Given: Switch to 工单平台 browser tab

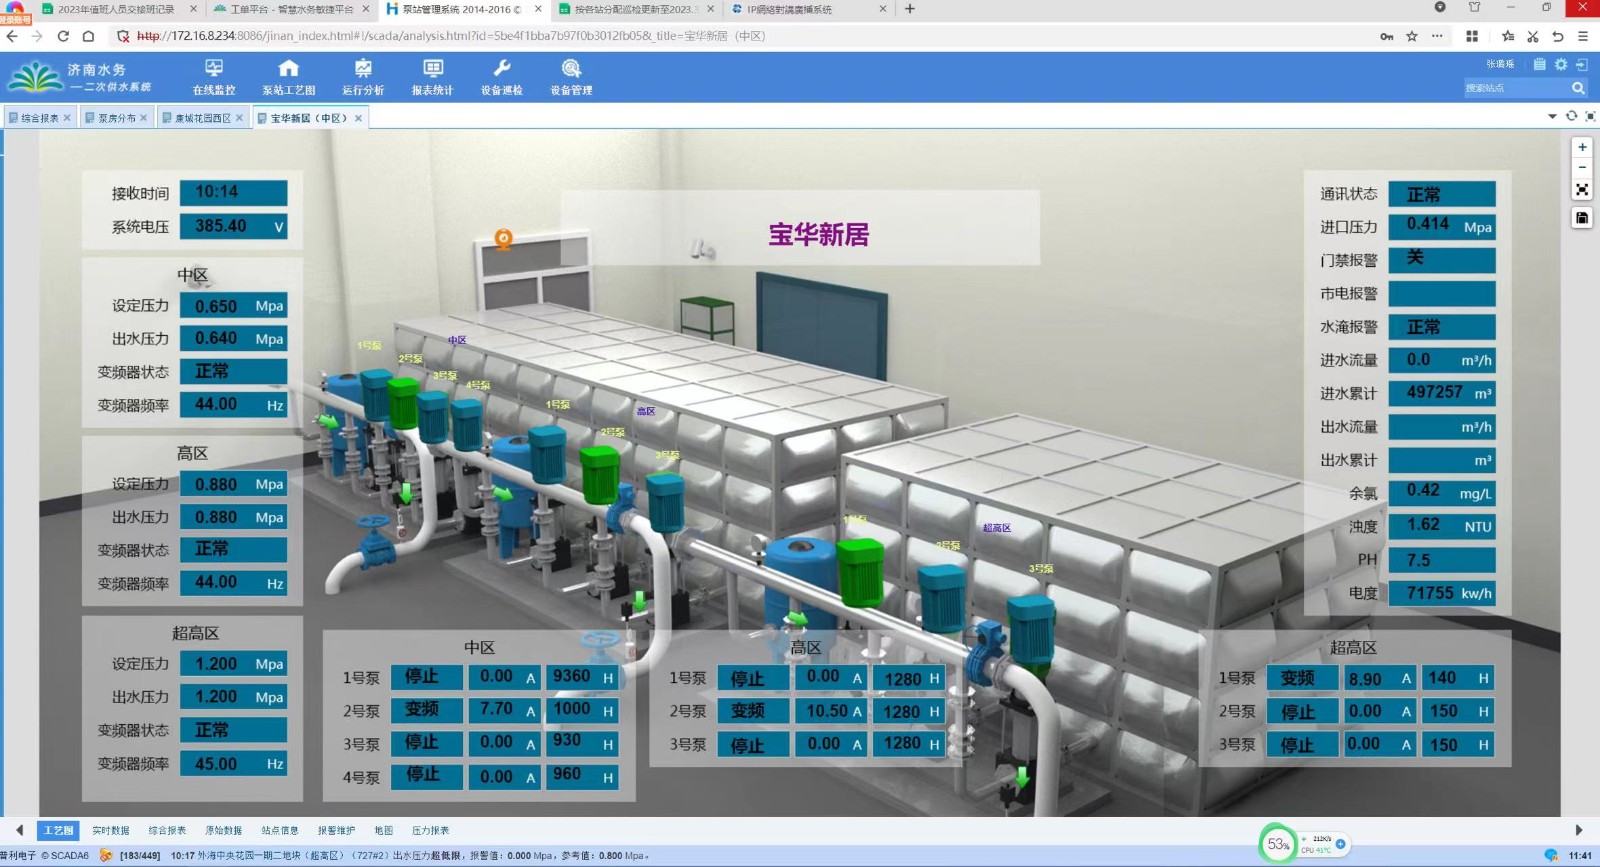Looking at the screenshot, I should pyautogui.click(x=290, y=9).
